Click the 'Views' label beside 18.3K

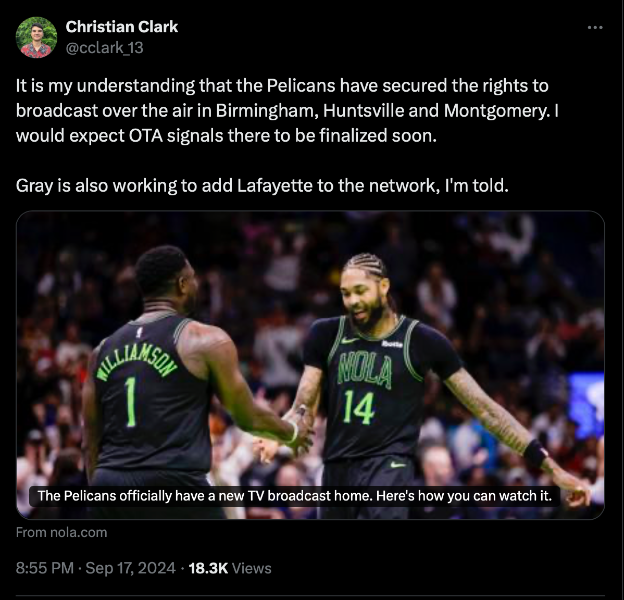pyautogui.click(x=252, y=568)
